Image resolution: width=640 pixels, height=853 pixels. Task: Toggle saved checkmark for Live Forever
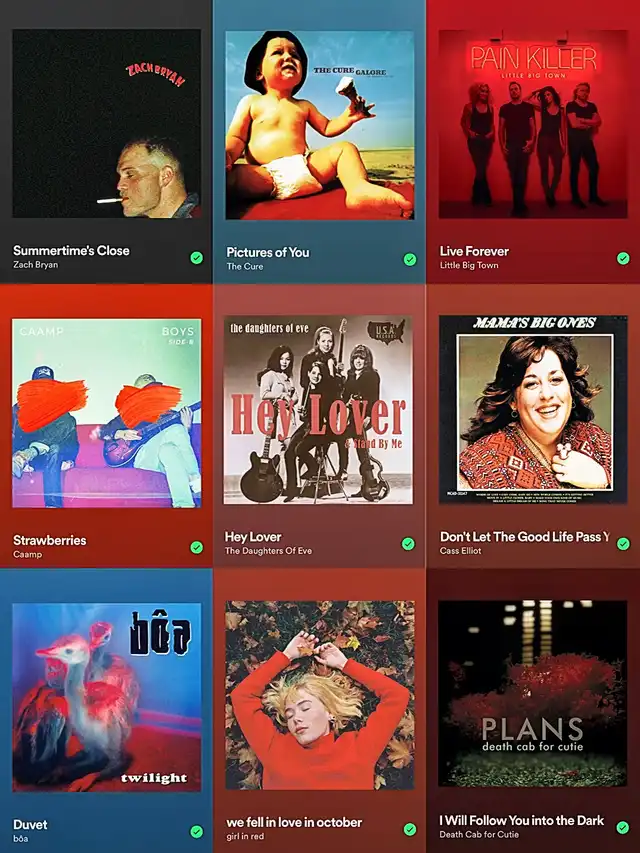(x=623, y=258)
